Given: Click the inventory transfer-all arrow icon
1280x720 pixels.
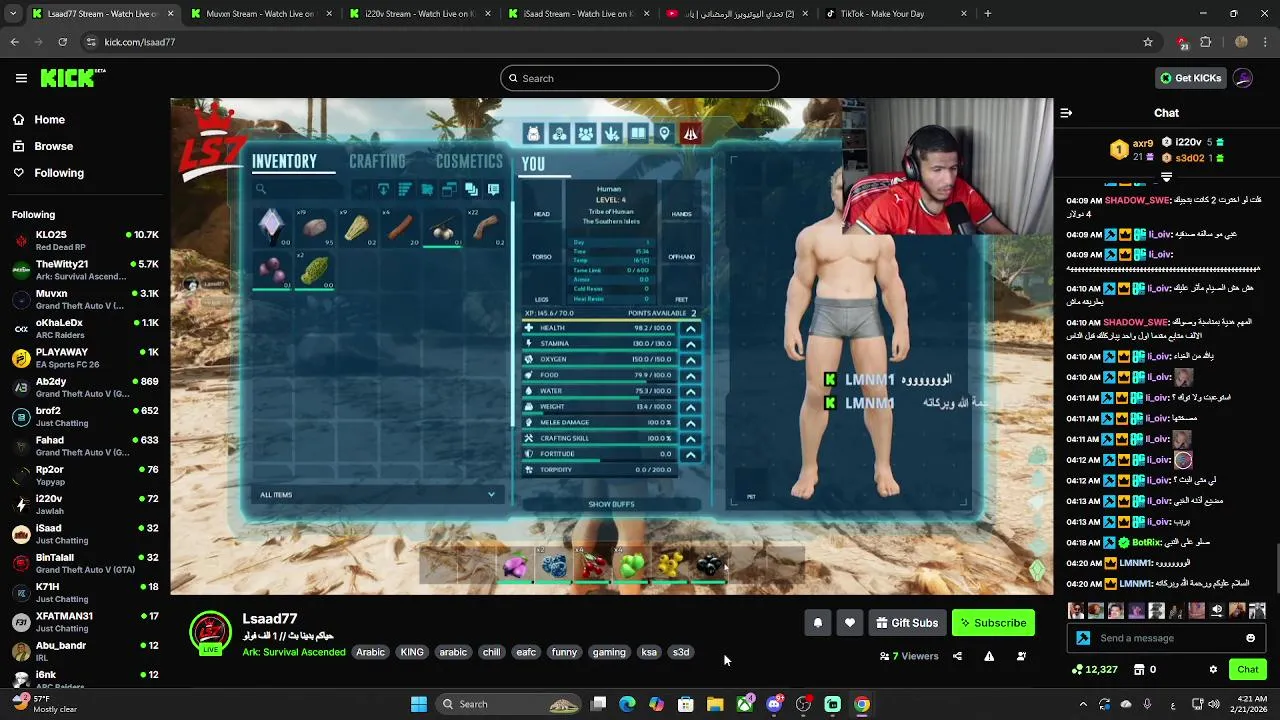Looking at the screenshot, I should pos(383,189).
